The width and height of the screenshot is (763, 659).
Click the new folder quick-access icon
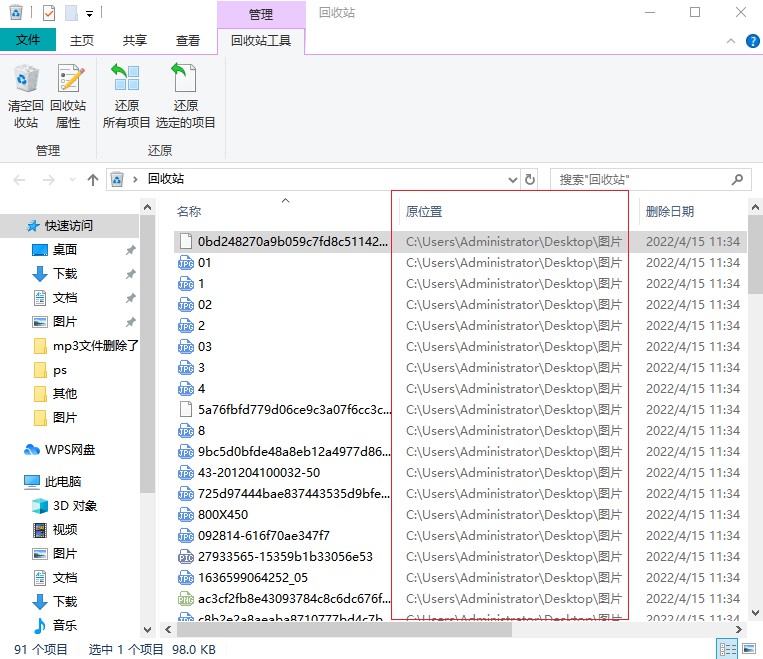pyautogui.click(x=72, y=13)
